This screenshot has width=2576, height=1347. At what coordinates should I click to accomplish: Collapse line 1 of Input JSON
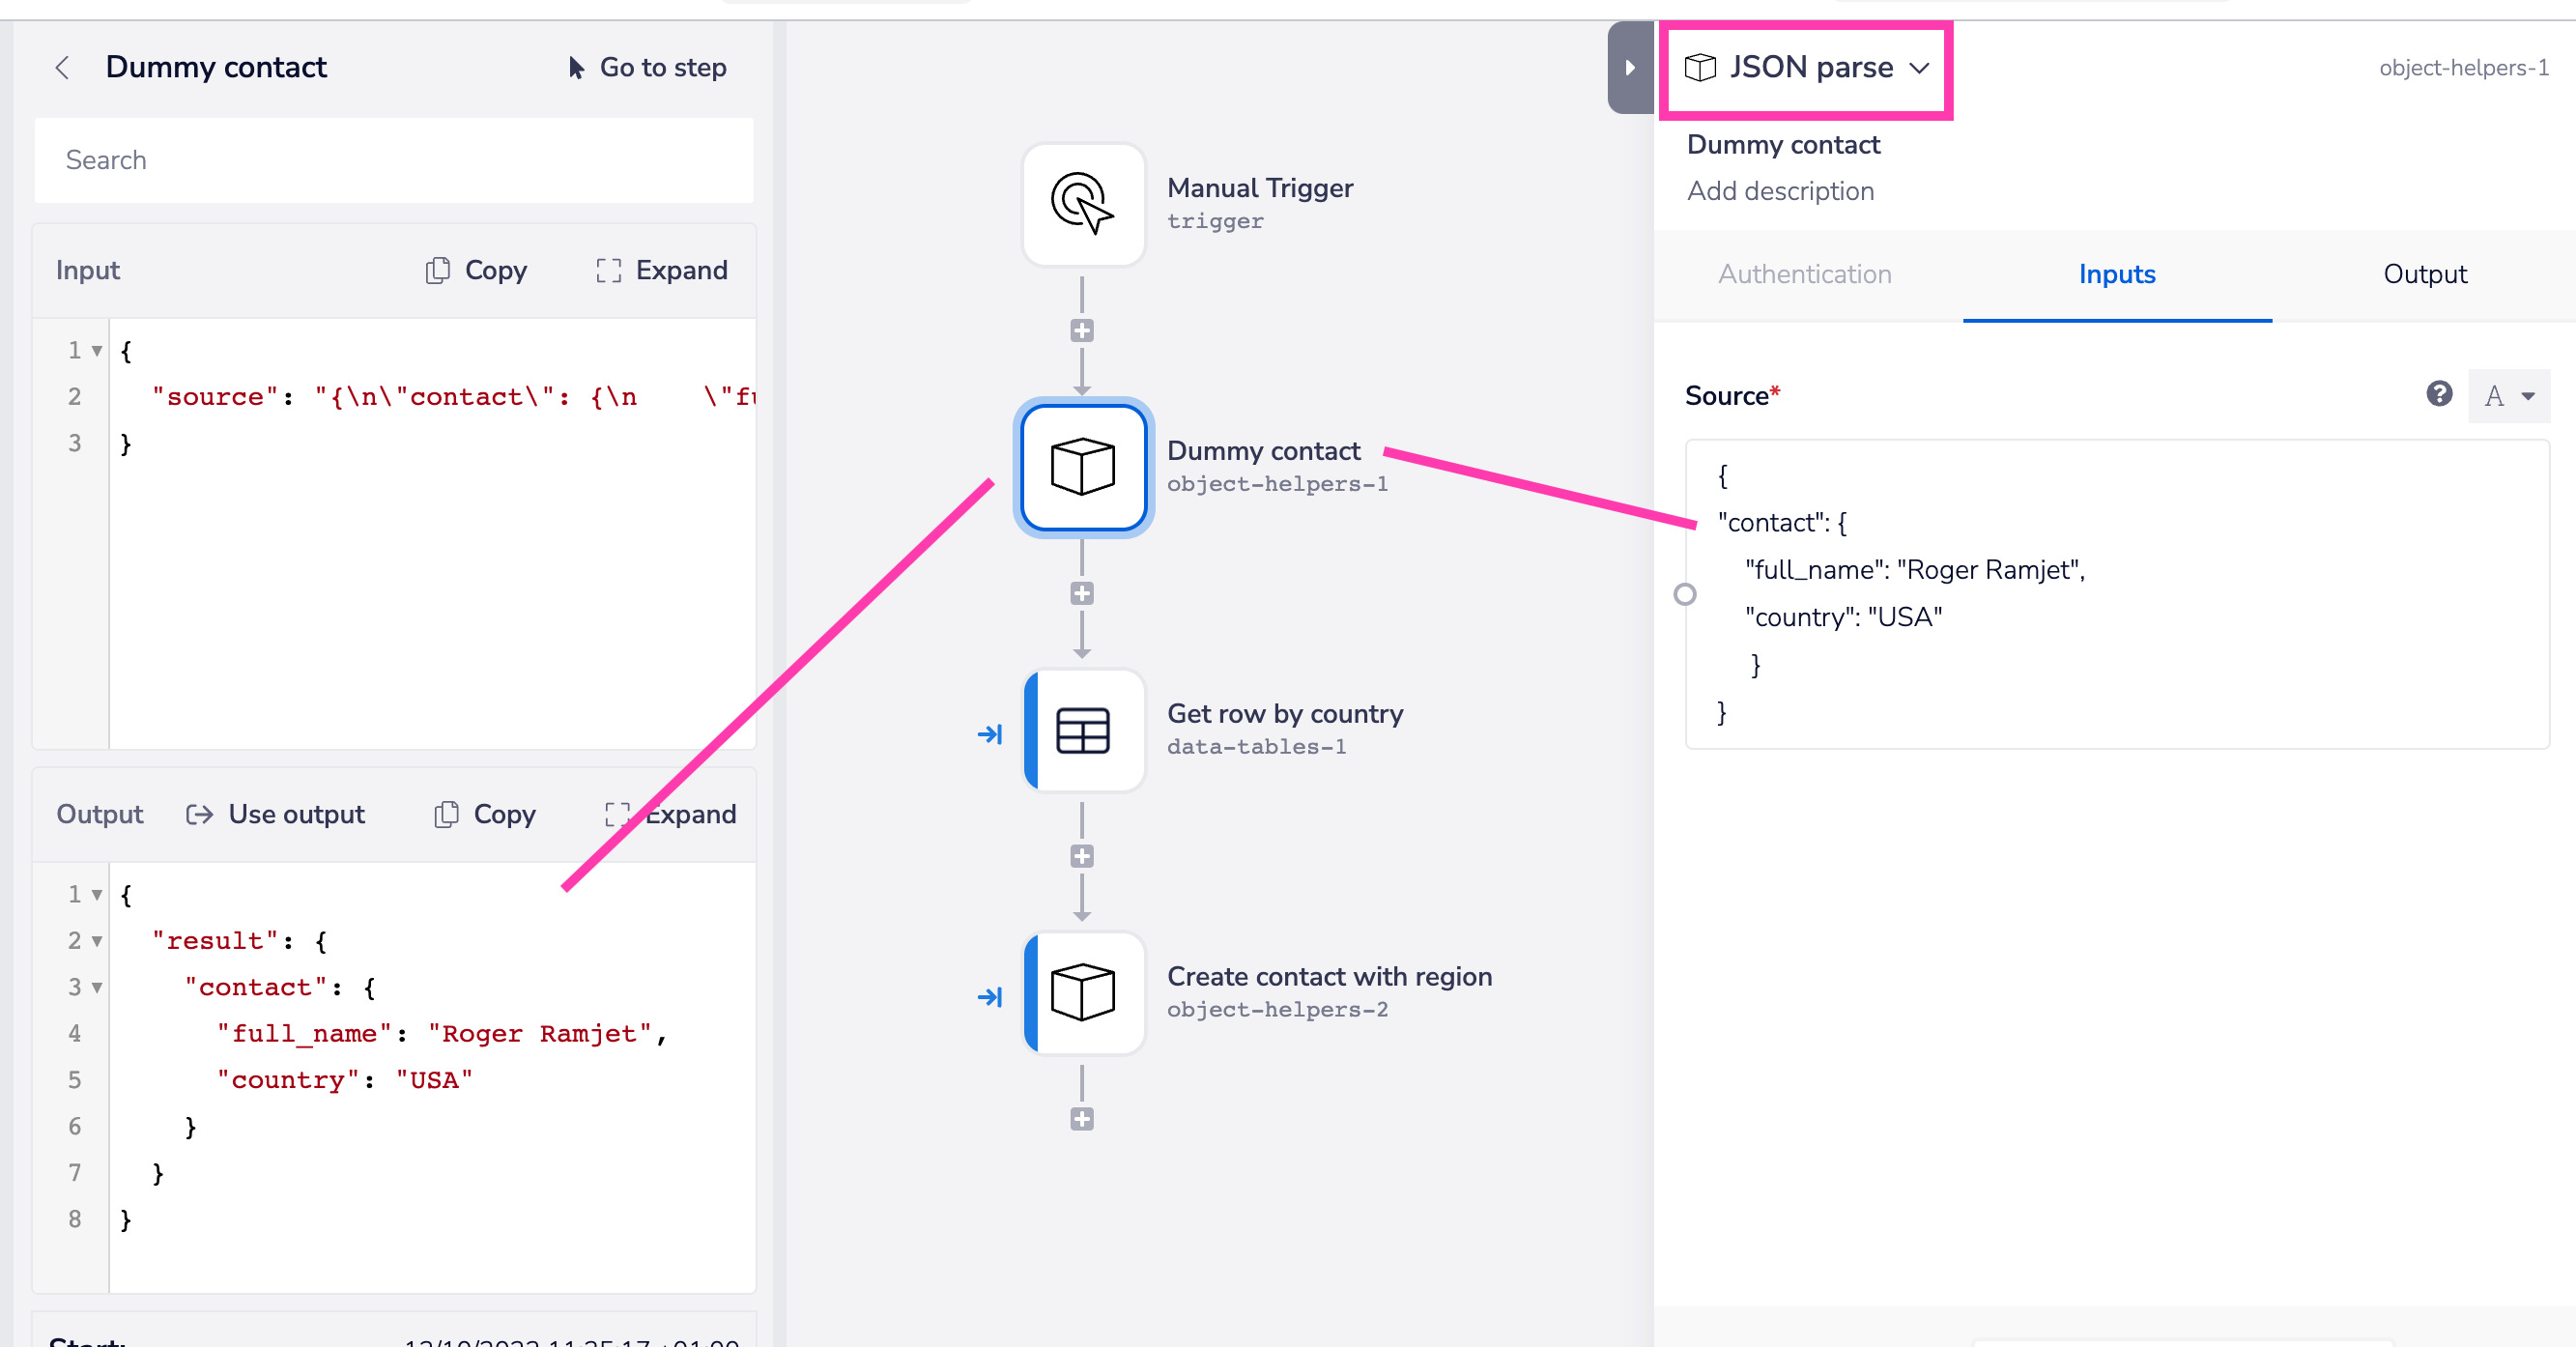click(97, 351)
